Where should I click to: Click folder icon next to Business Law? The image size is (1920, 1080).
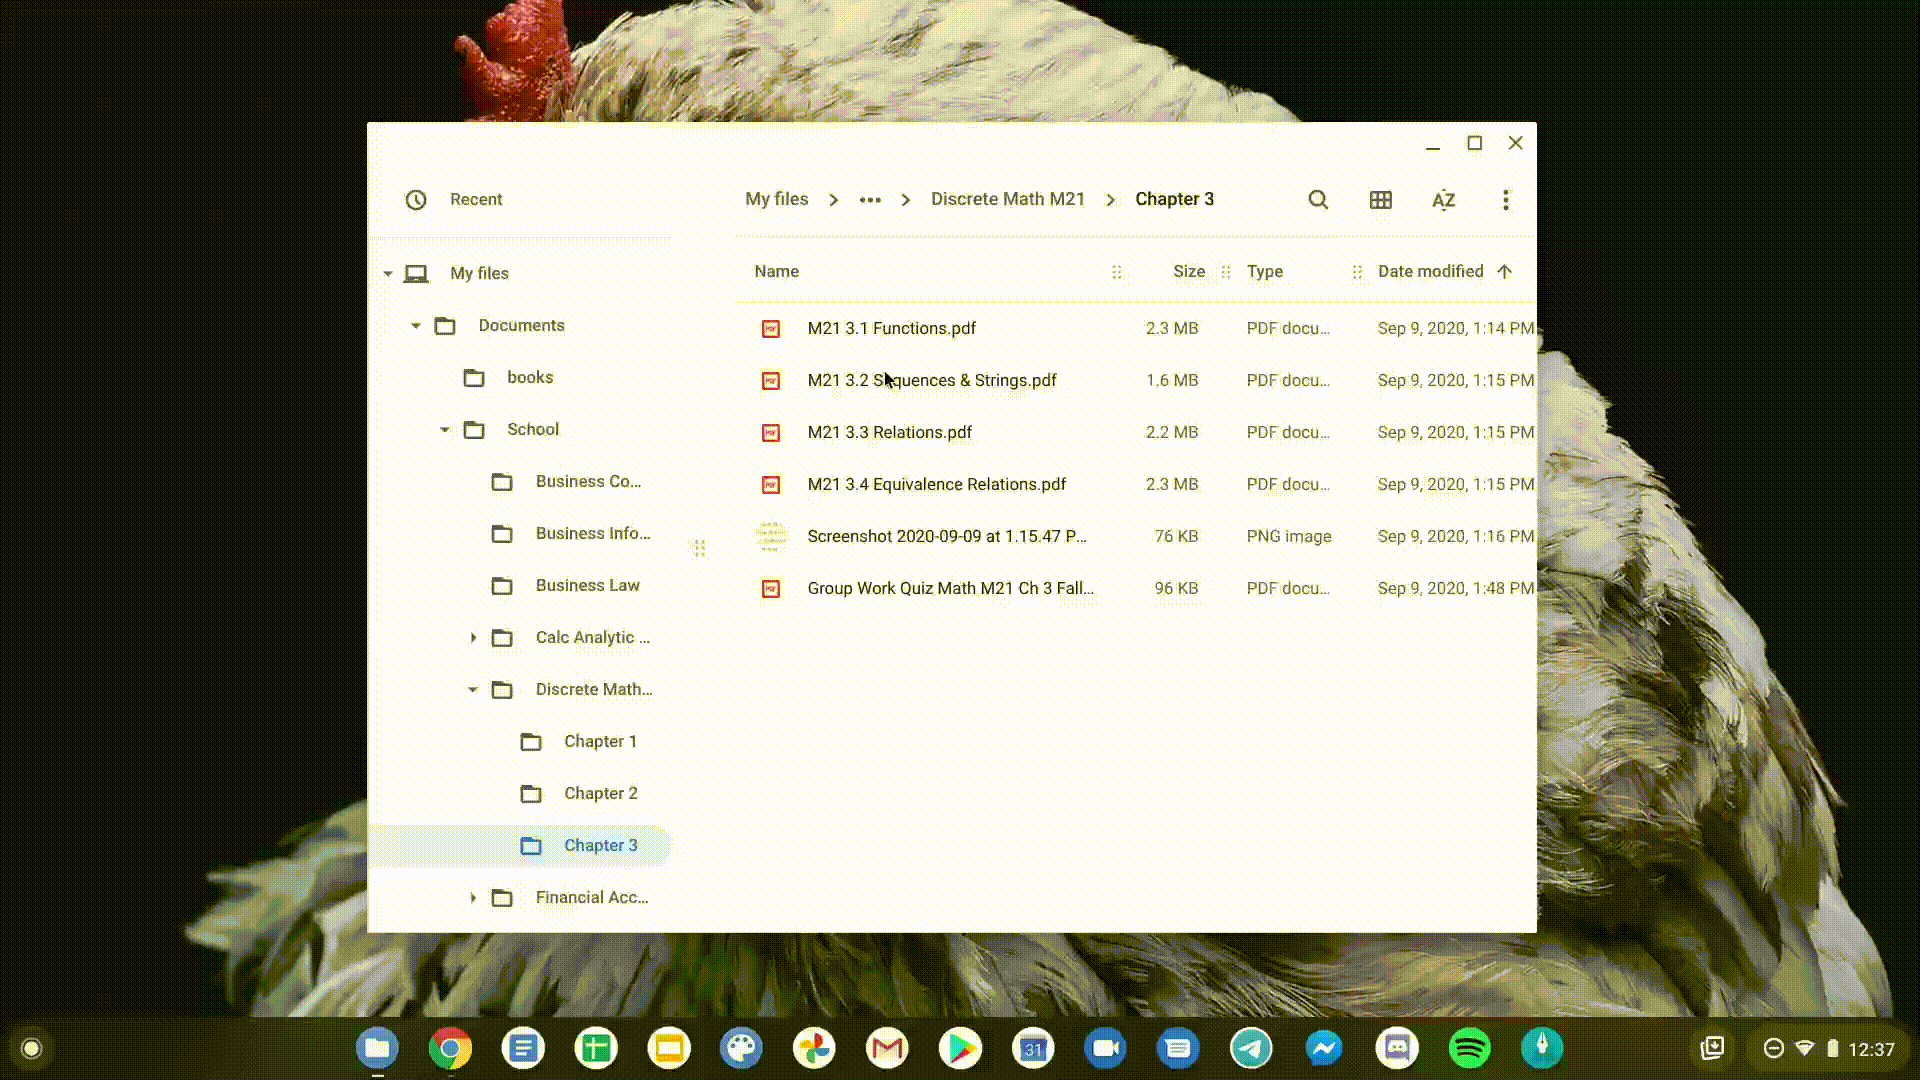[x=502, y=586]
